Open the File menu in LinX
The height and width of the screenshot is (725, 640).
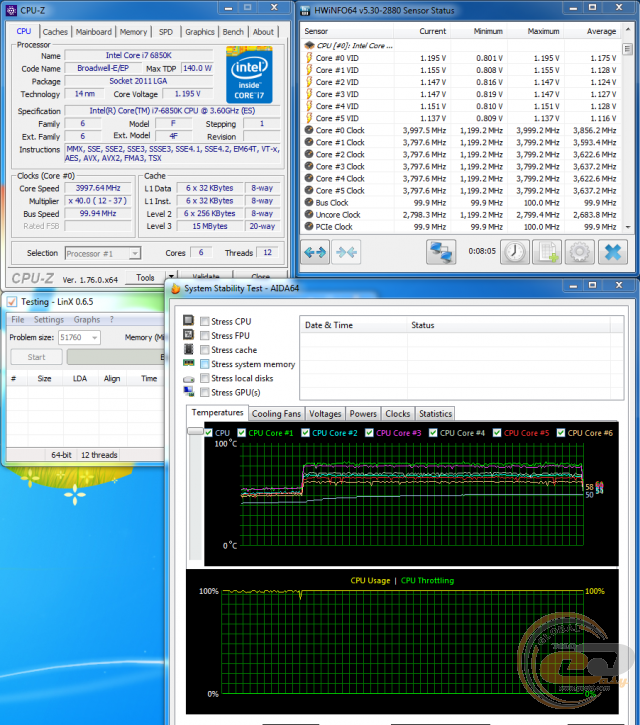(x=18, y=319)
